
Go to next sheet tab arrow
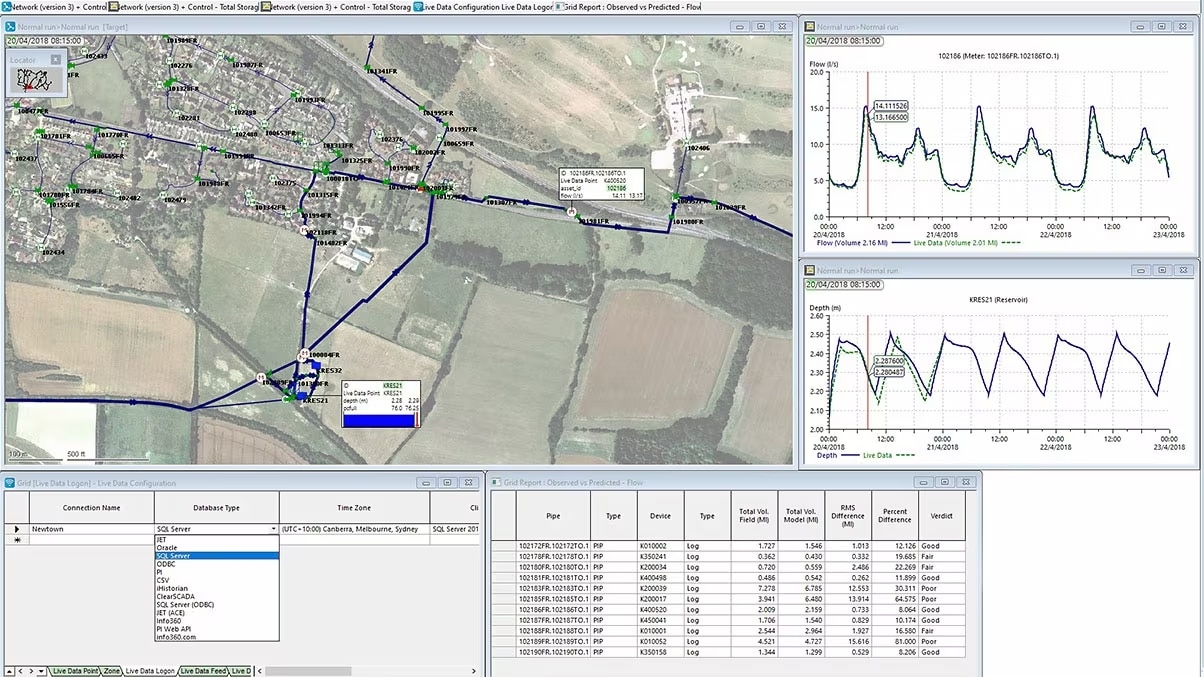(x=31, y=671)
